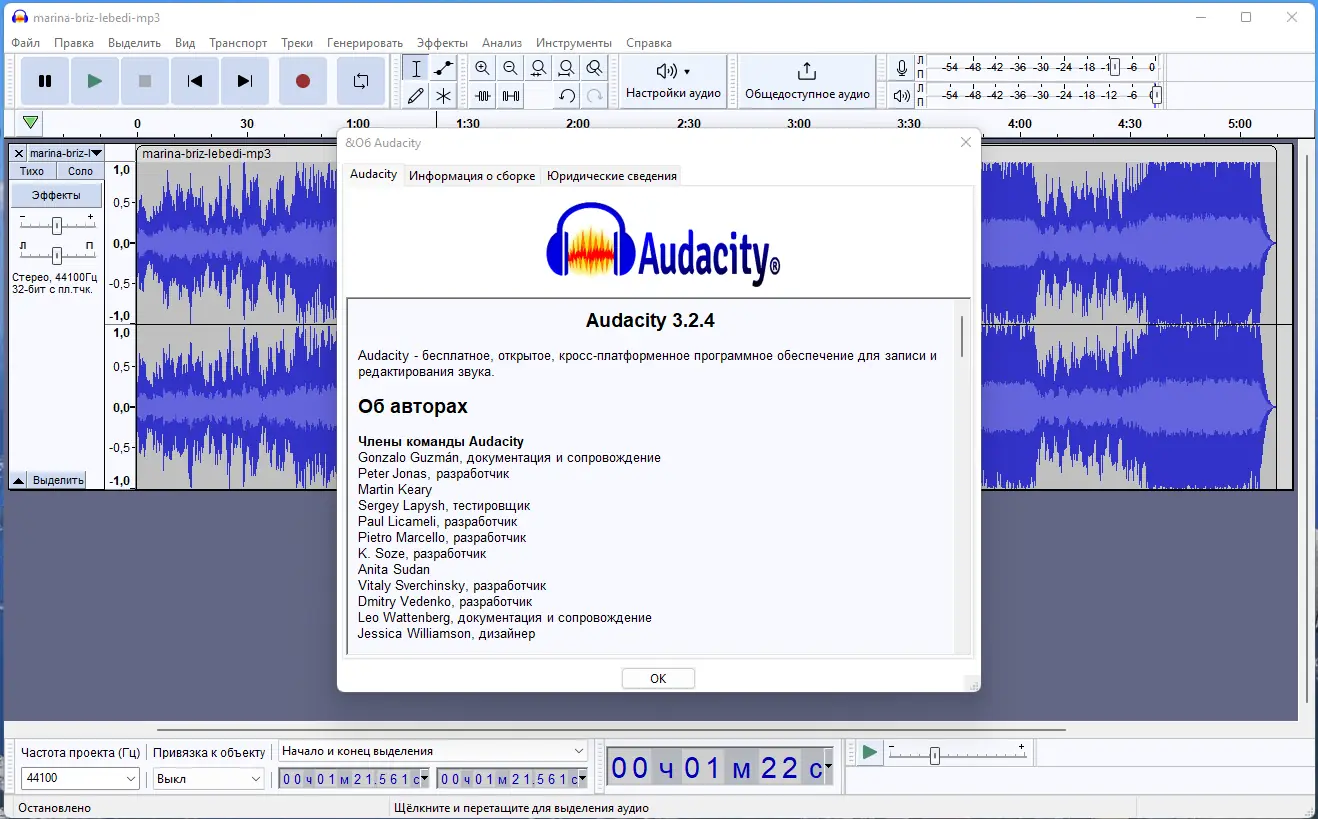Open the Транспорт menu
1318x819 pixels.
click(x=238, y=43)
